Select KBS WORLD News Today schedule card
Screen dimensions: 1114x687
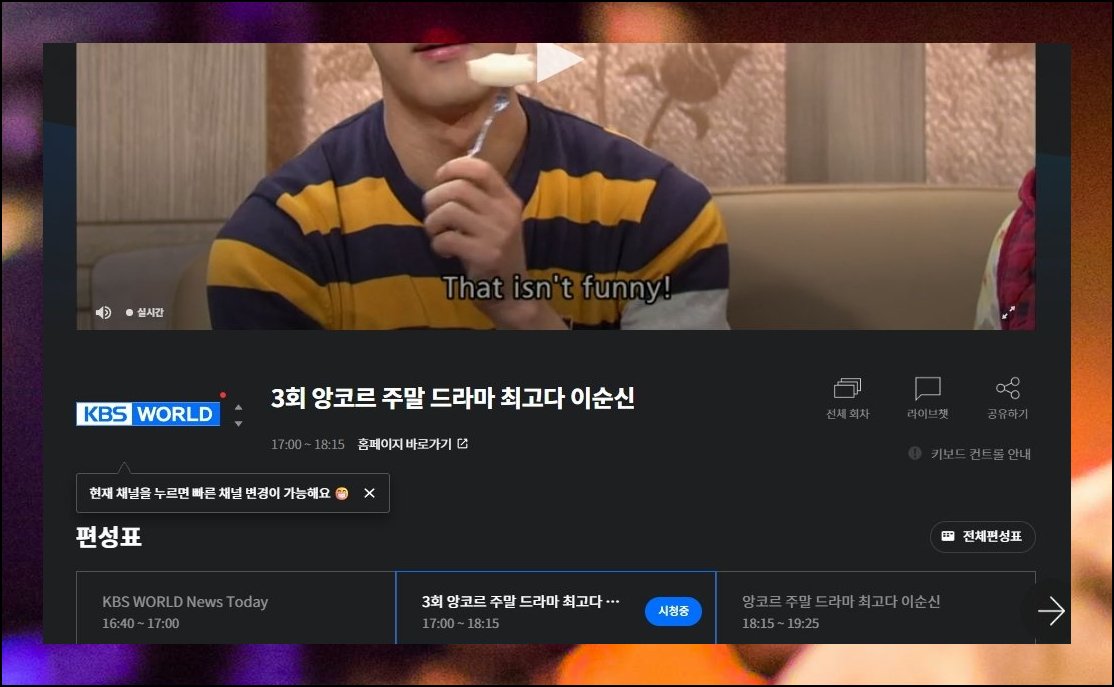click(x=236, y=608)
